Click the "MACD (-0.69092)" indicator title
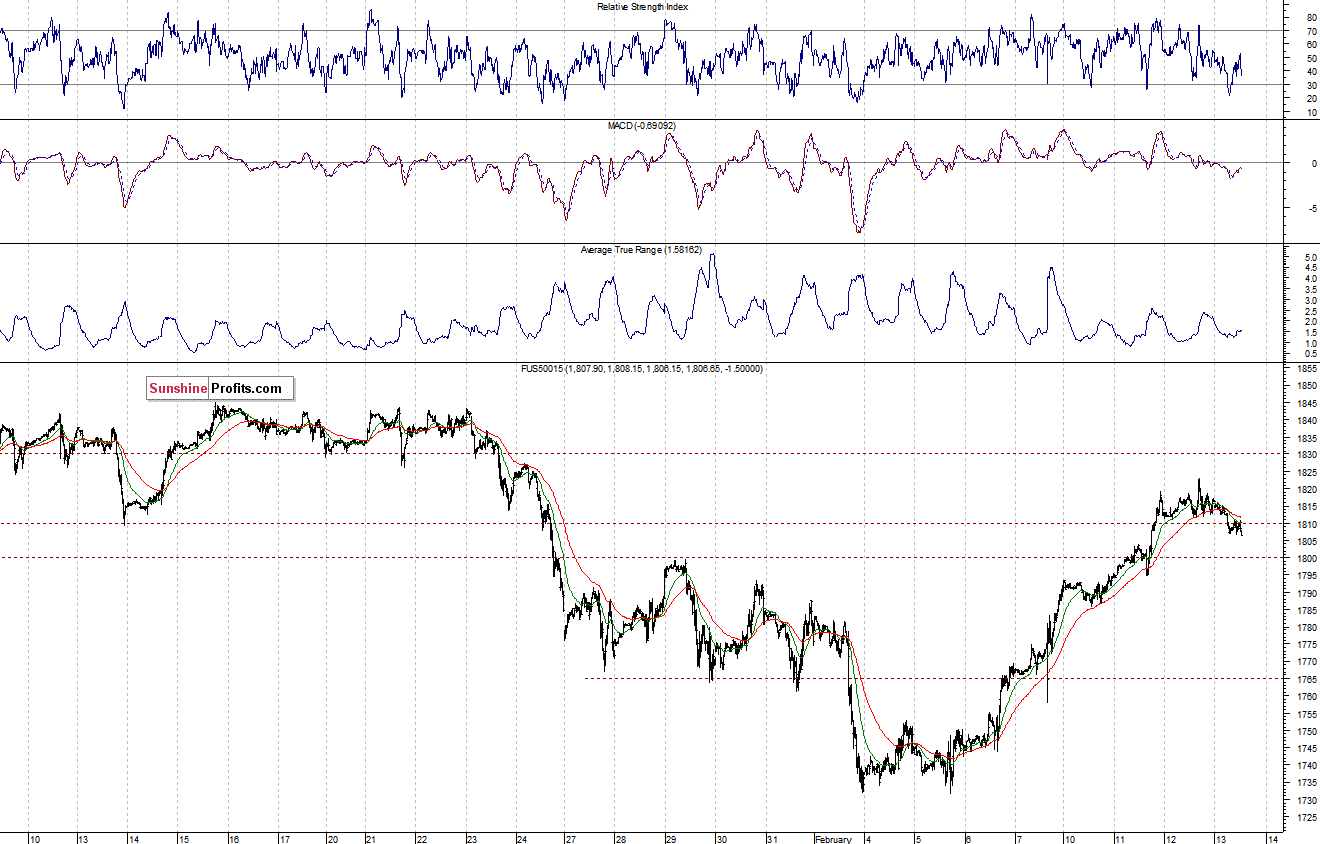The width and height of the screenshot is (1320, 844). coord(642,126)
